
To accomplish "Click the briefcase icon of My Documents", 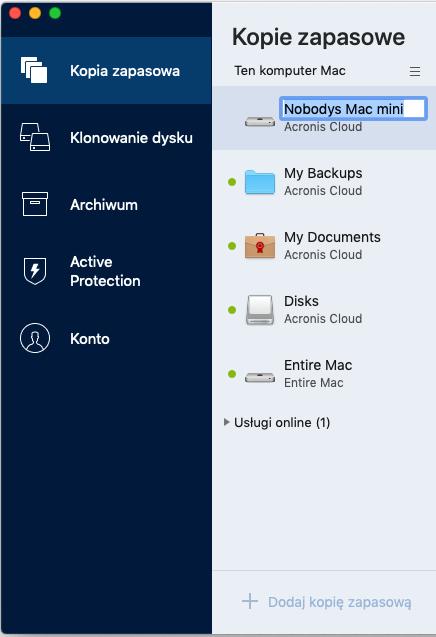I will (260, 246).
